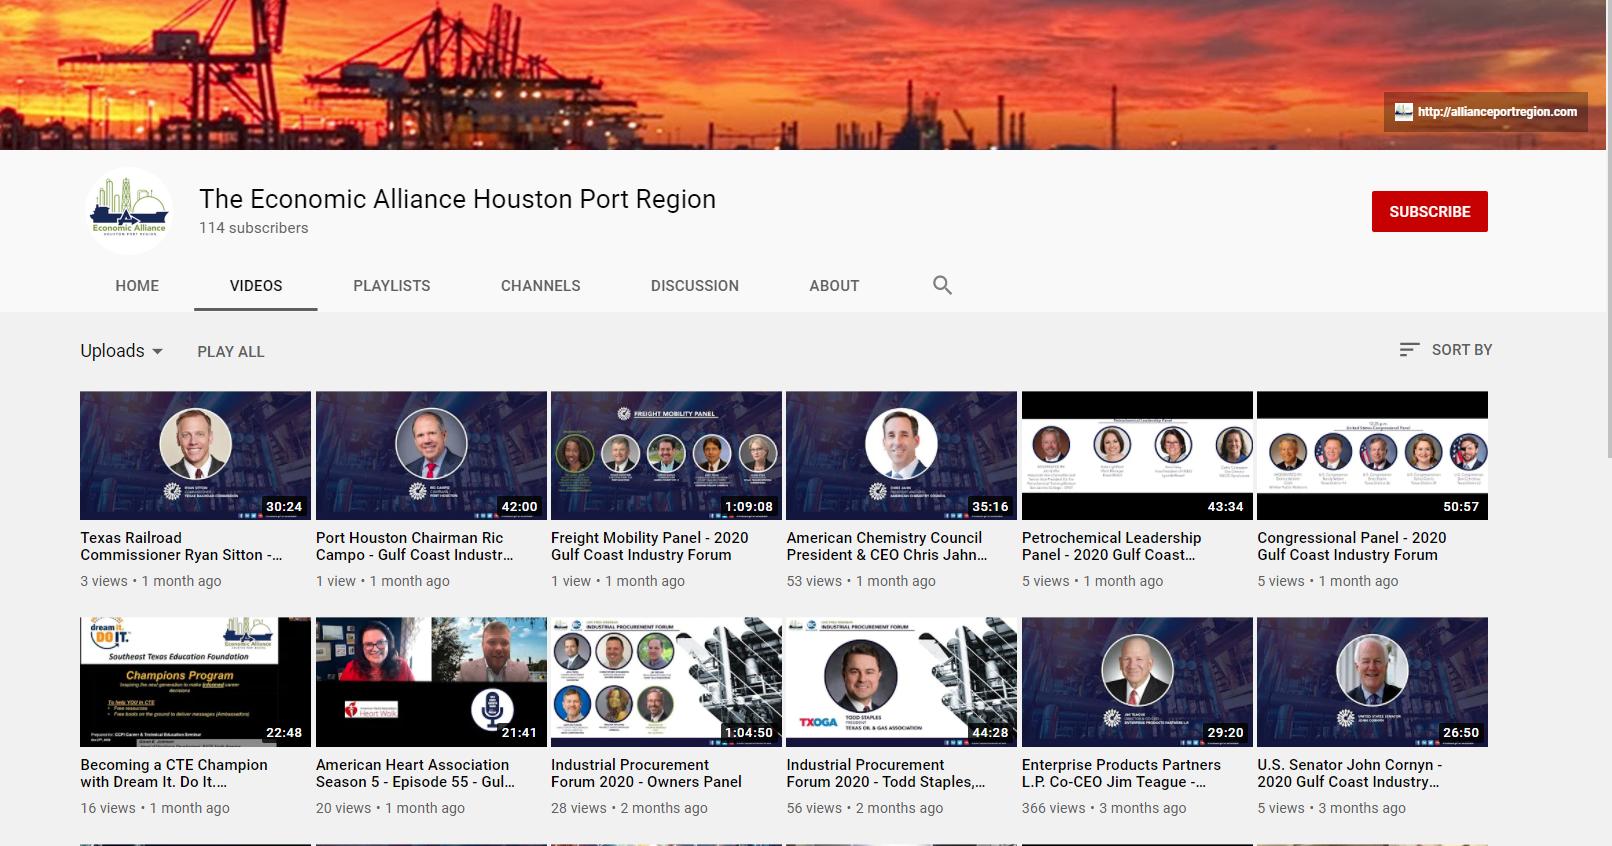
Task: Open Petrochemical Leadership Panel thumbnail
Action: click(1137, 456)
